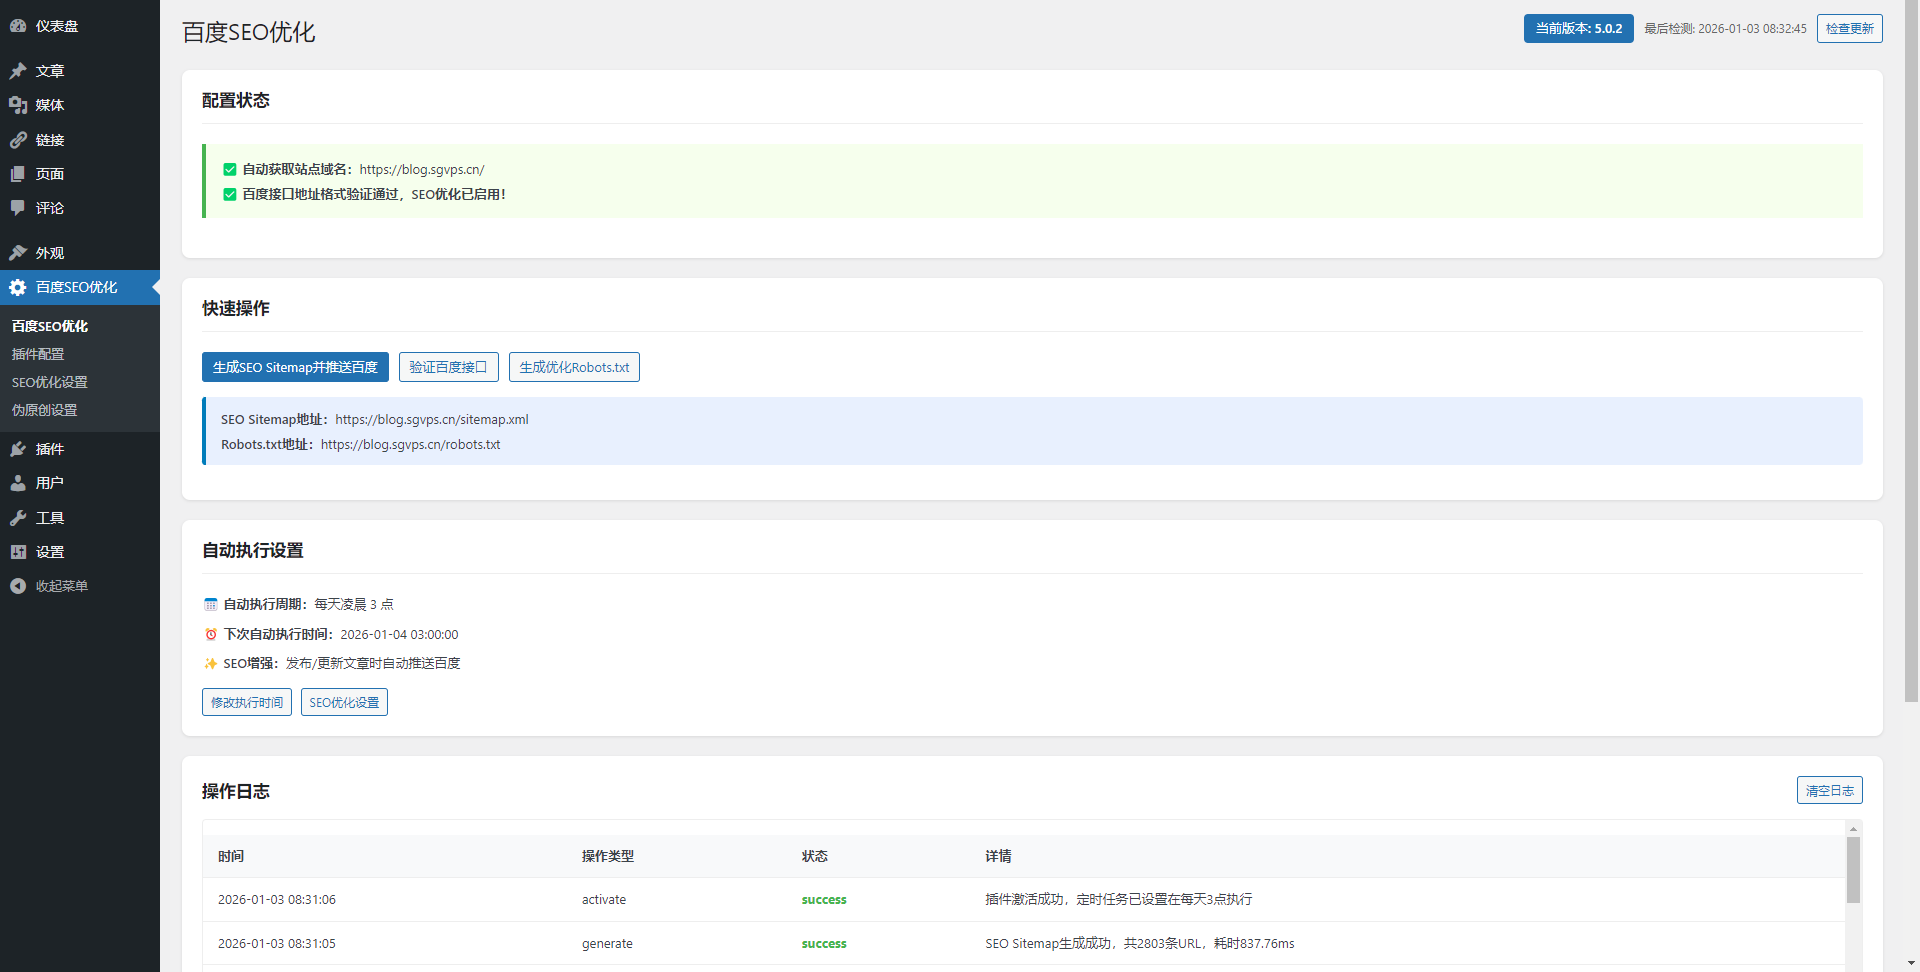Click the dashboard gauge icon in sidebar

18,26
